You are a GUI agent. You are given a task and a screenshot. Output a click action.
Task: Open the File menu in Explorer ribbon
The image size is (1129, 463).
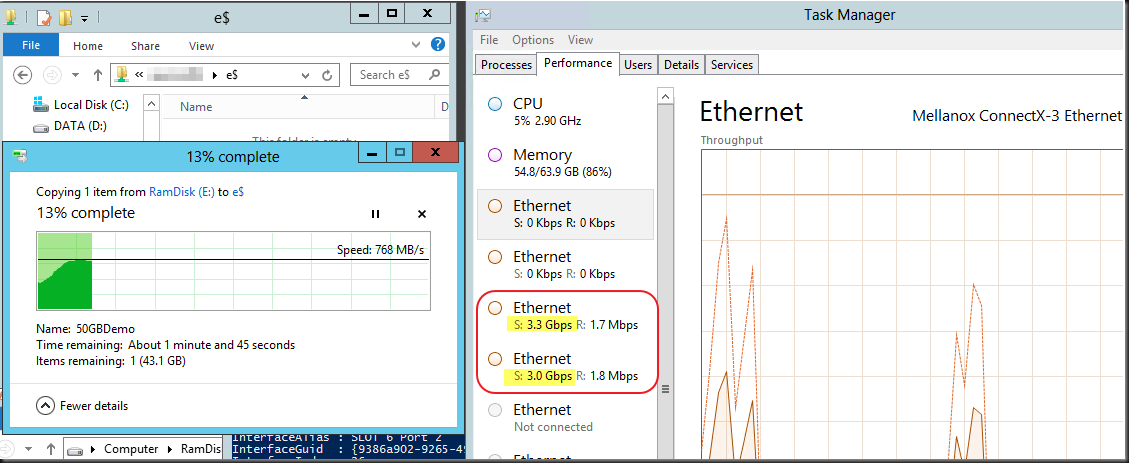31,45
